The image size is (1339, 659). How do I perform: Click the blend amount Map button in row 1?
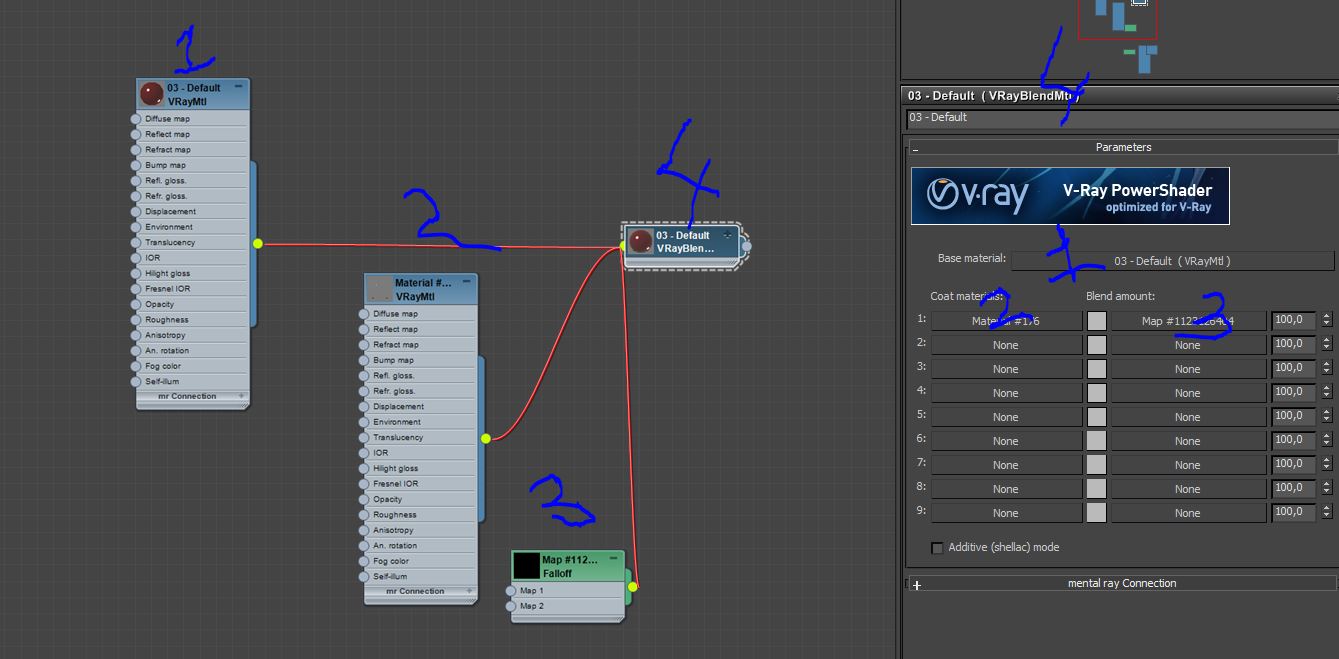[1188, 321]
